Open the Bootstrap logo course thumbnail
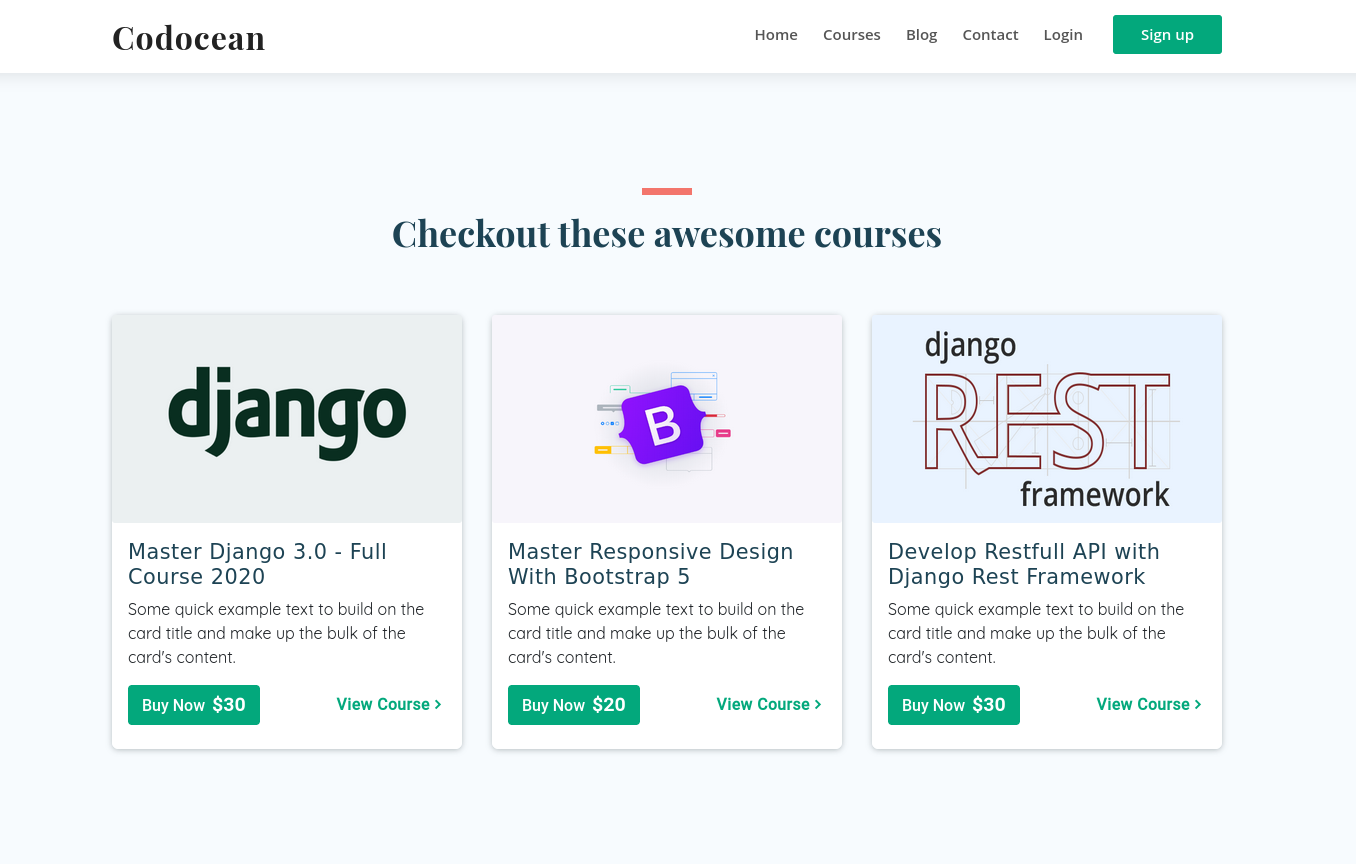Screen dimensions: 1356x864 [667, 419]
